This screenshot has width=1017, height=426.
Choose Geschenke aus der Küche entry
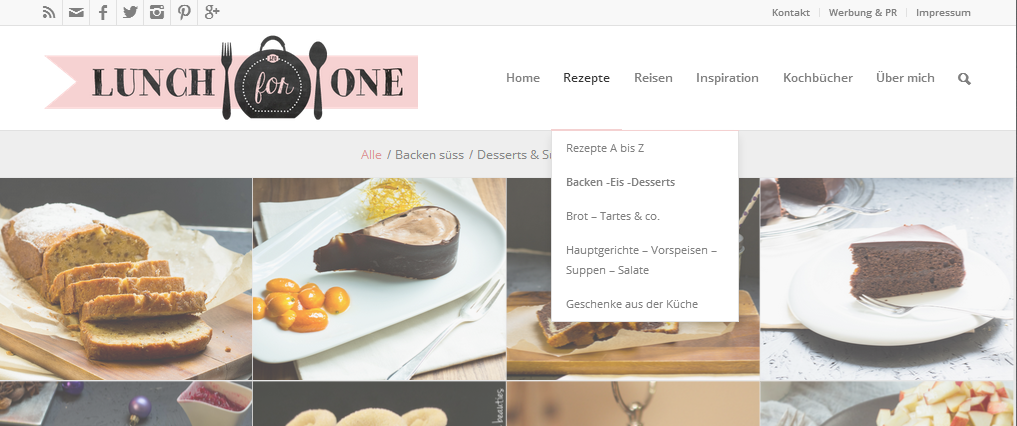pos(632,303)
